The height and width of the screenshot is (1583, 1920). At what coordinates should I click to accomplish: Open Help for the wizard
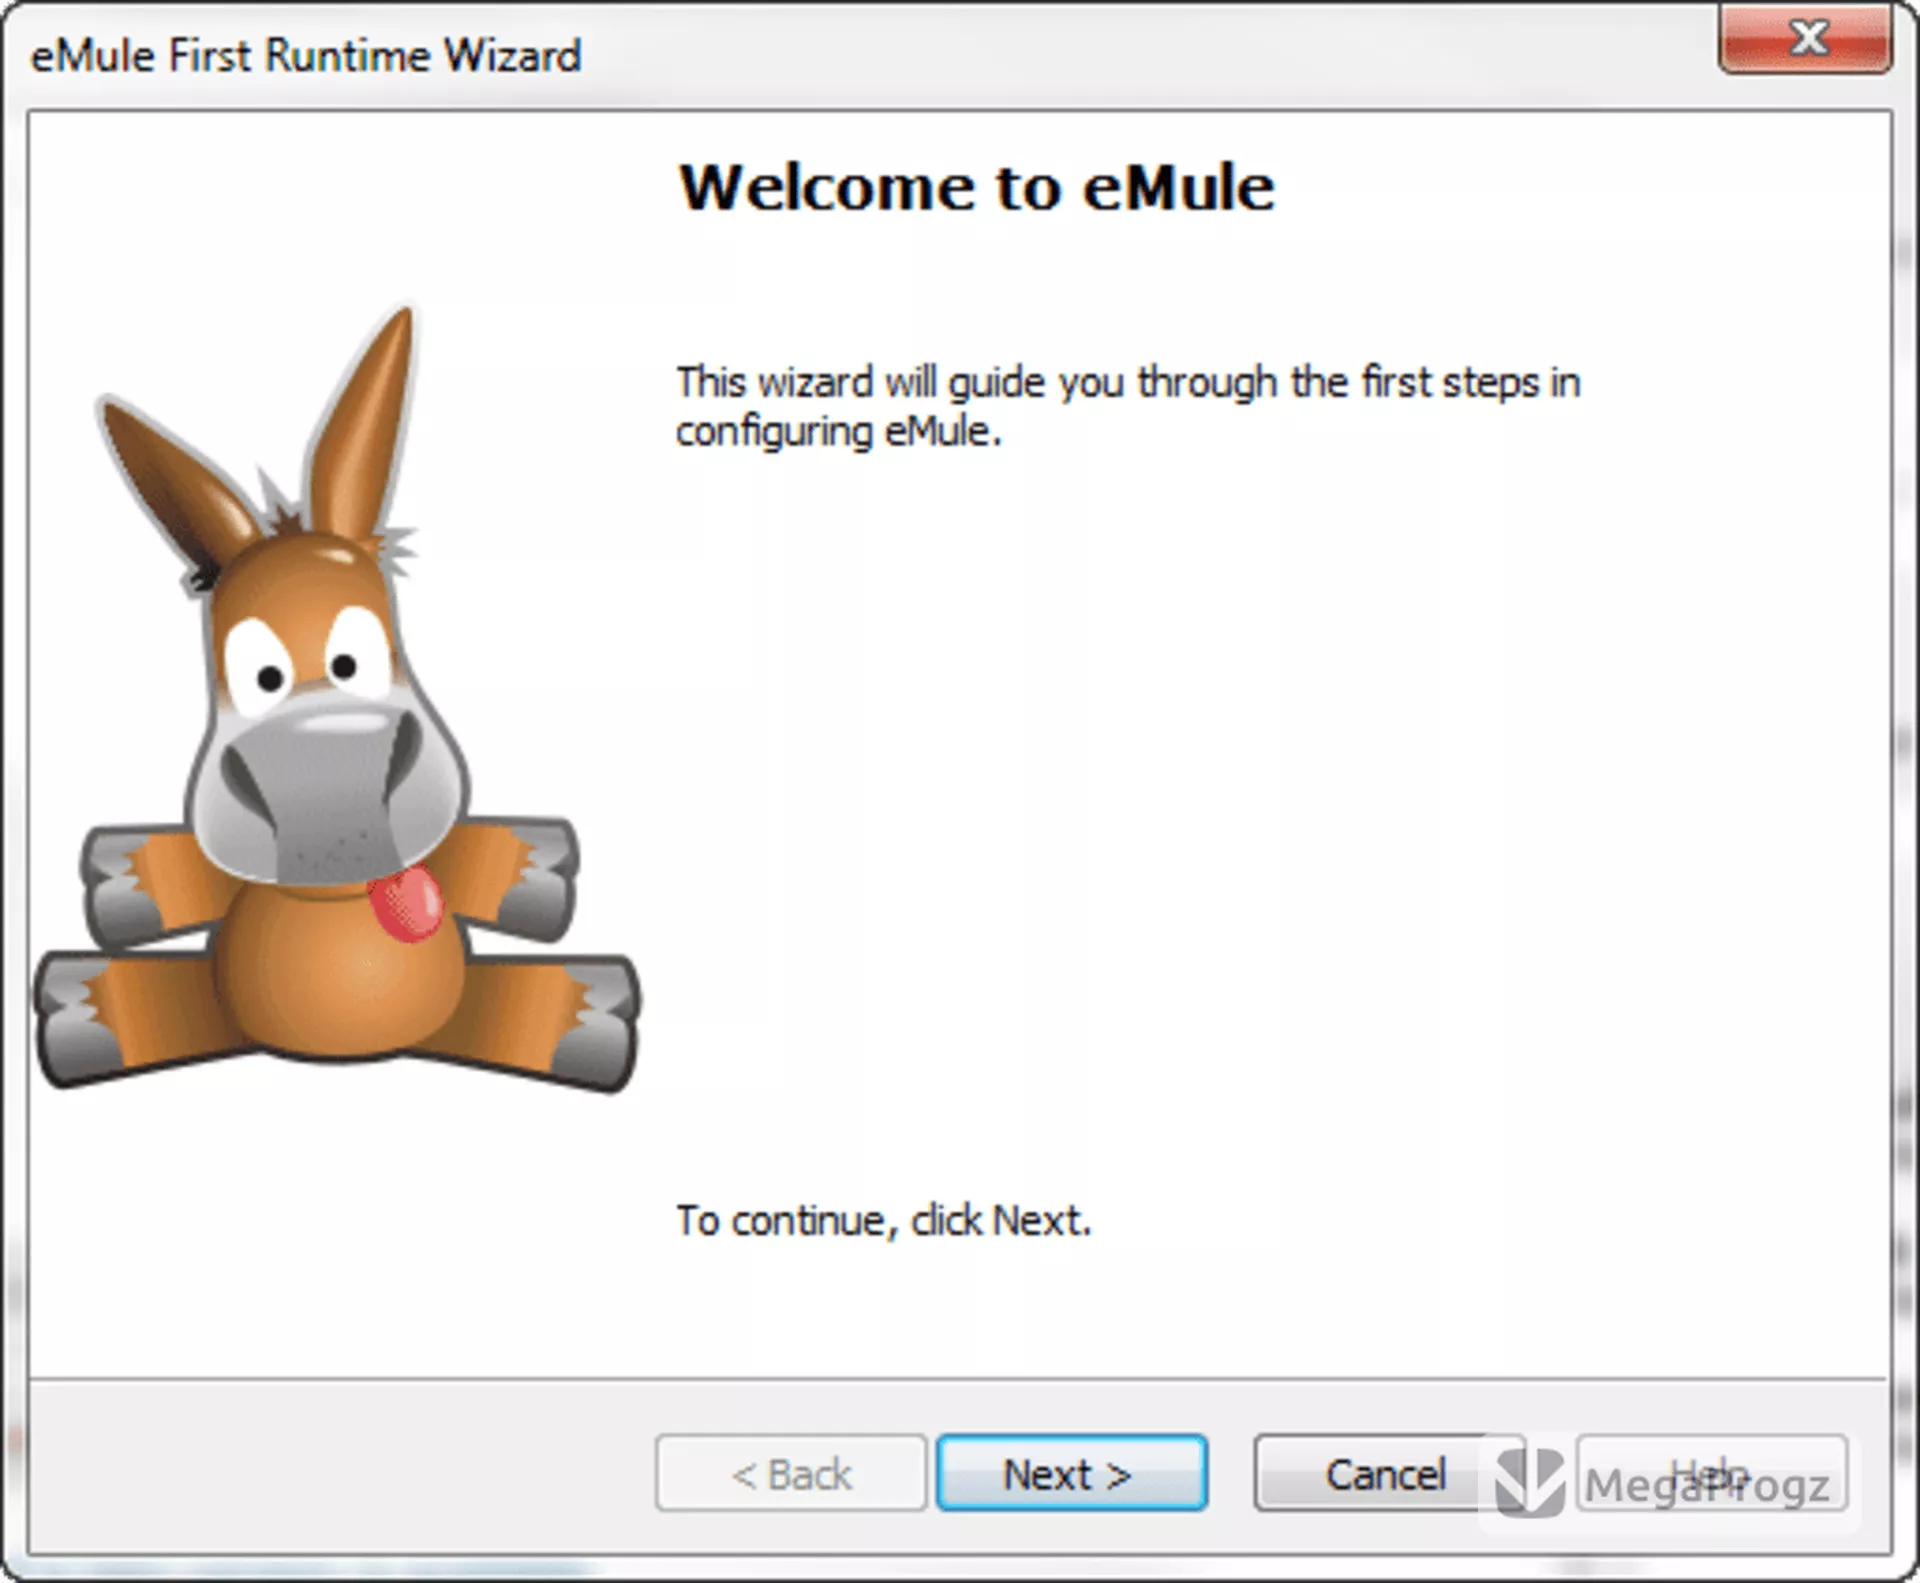[1712, 1472]
